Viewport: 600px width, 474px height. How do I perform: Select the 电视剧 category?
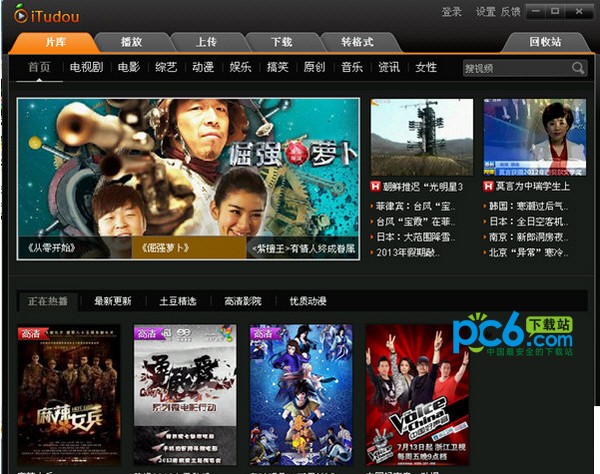tap(86, 67)
